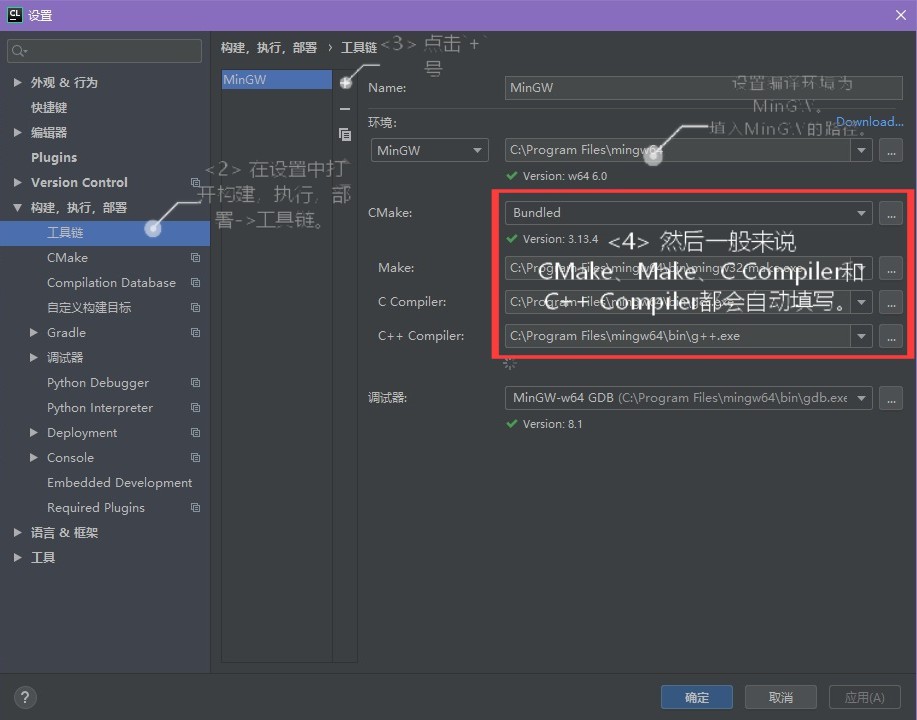Expand the Console node
917x720 pixels.
tap(33, 457)
